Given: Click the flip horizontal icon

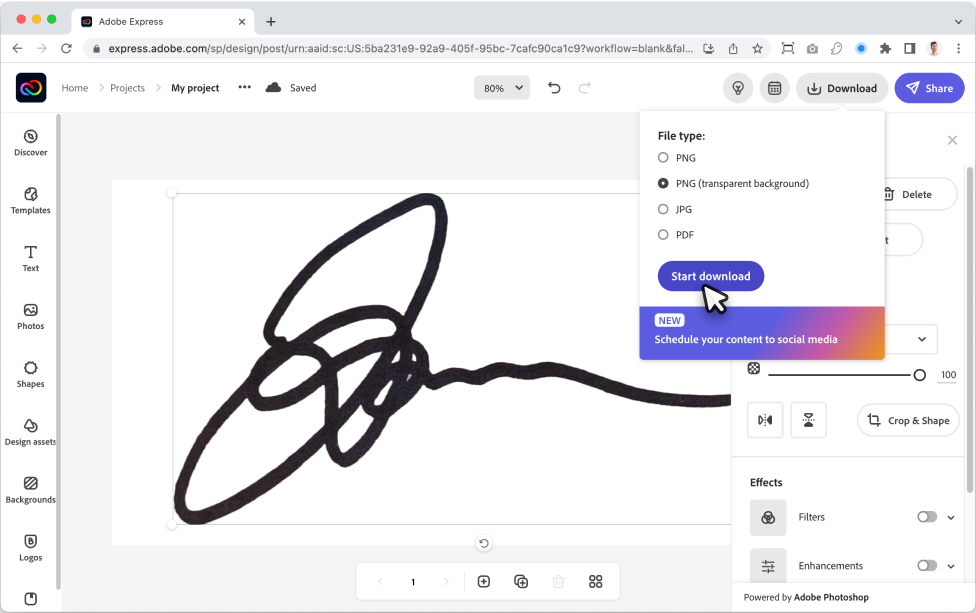Looking at the screenshot, I should [765, 420].
